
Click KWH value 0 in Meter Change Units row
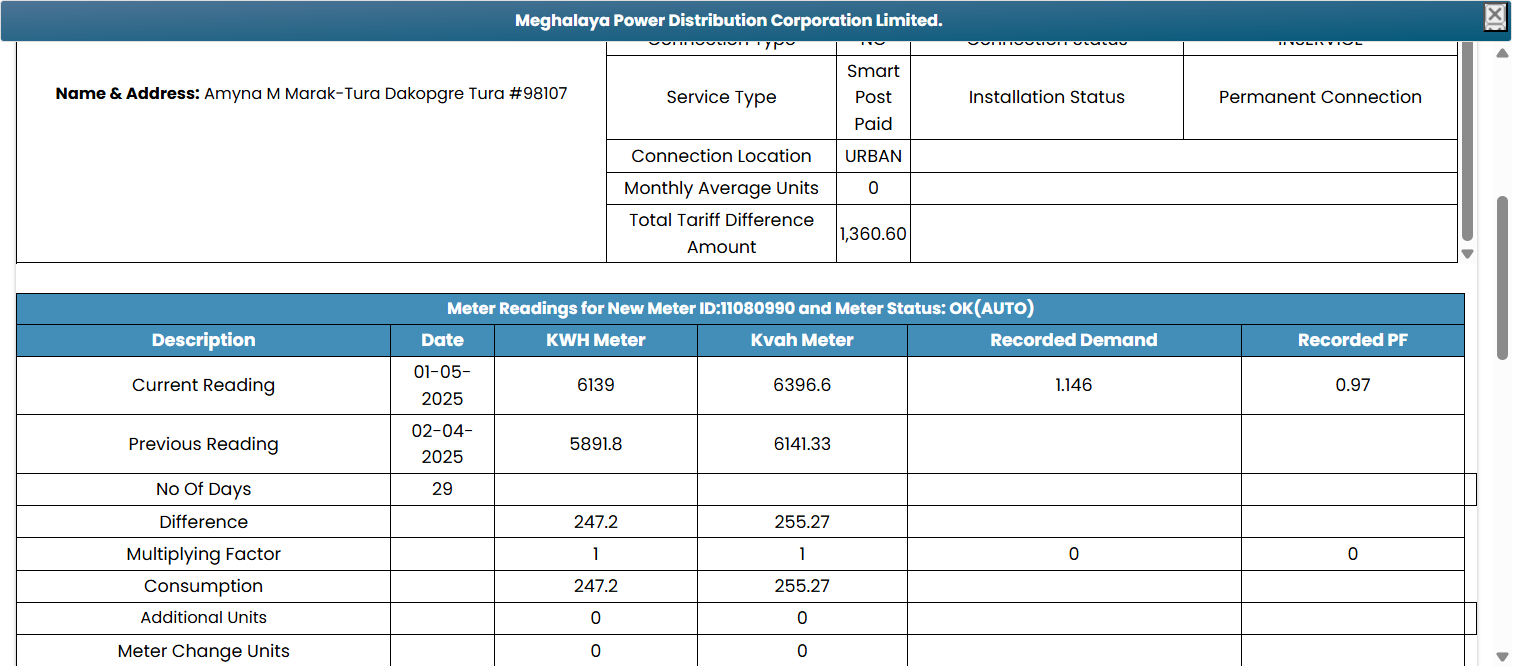[x=596, y=651]
